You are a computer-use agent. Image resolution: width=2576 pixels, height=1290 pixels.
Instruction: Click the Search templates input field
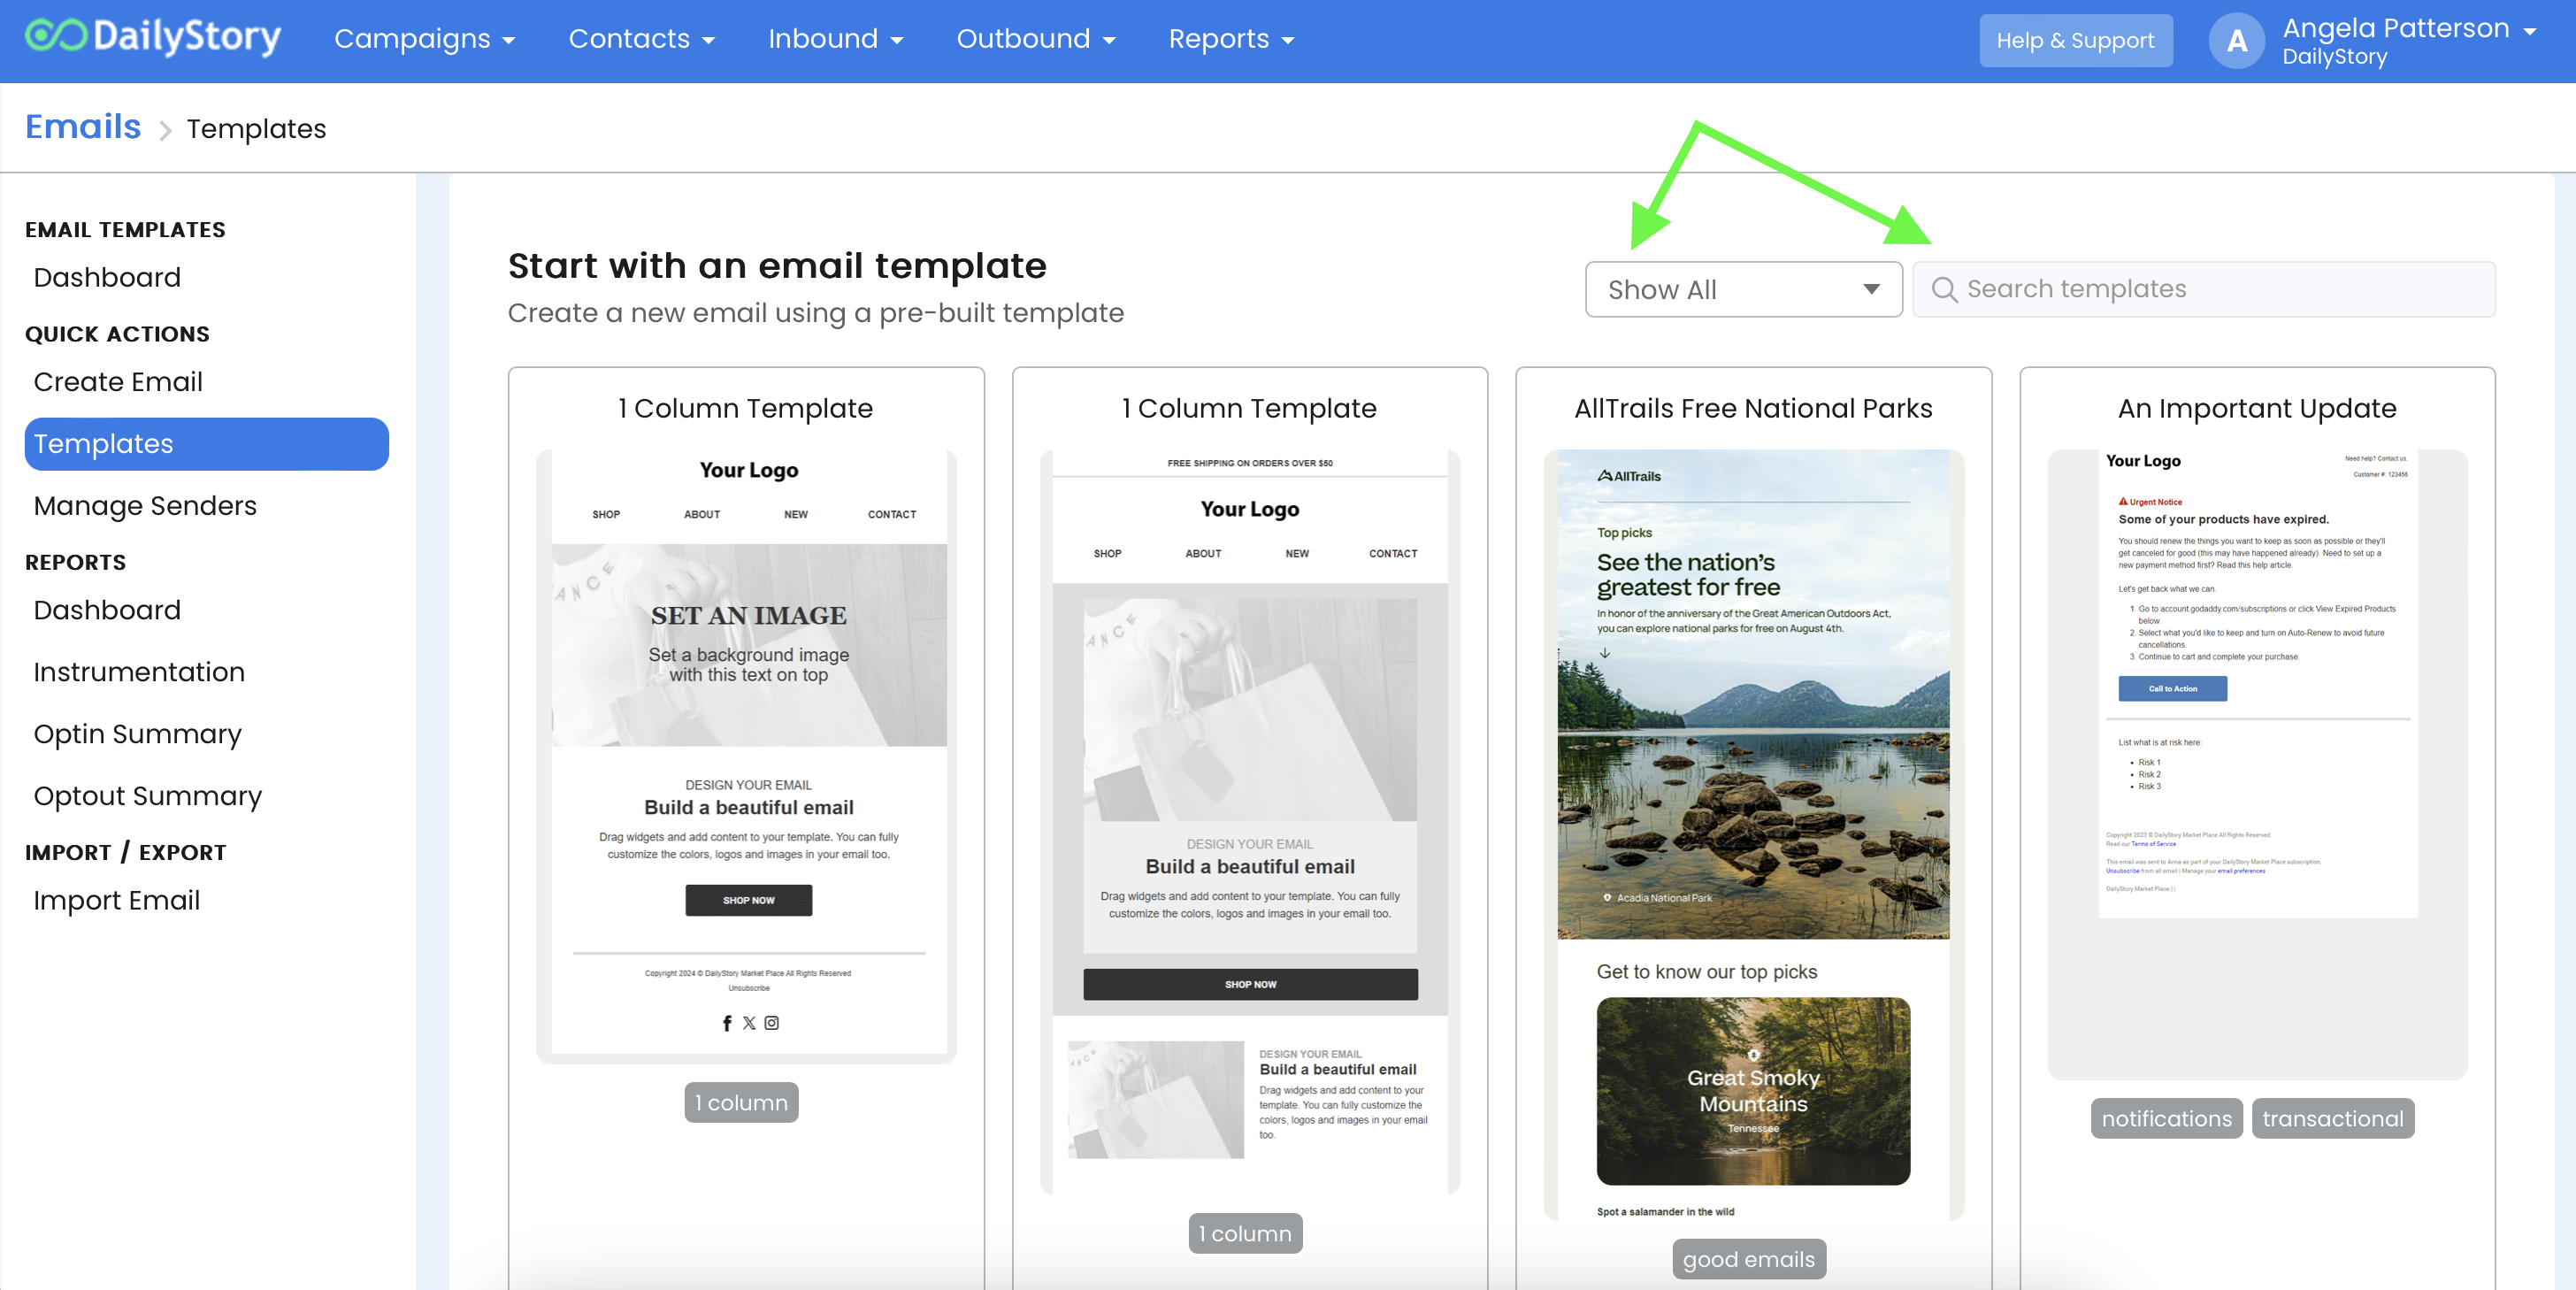pyautogui.click(x=2204, y=290)
